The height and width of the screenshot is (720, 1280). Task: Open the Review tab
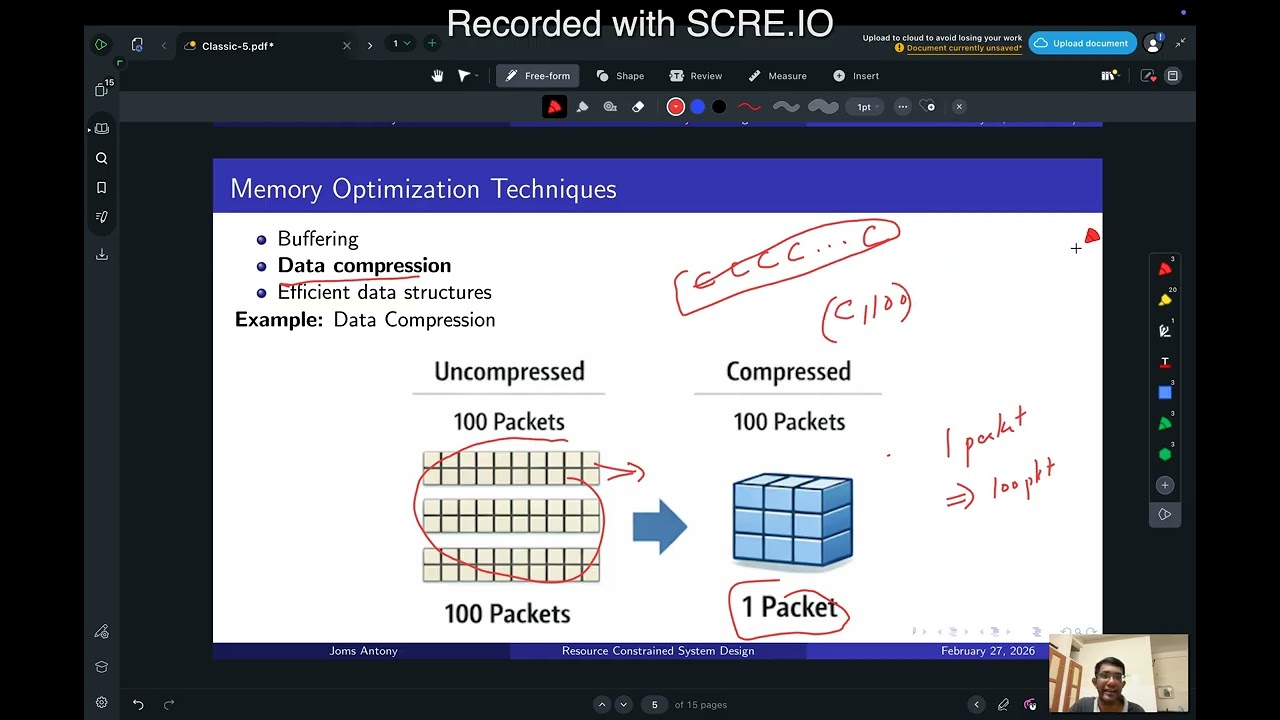pos(696,76)
